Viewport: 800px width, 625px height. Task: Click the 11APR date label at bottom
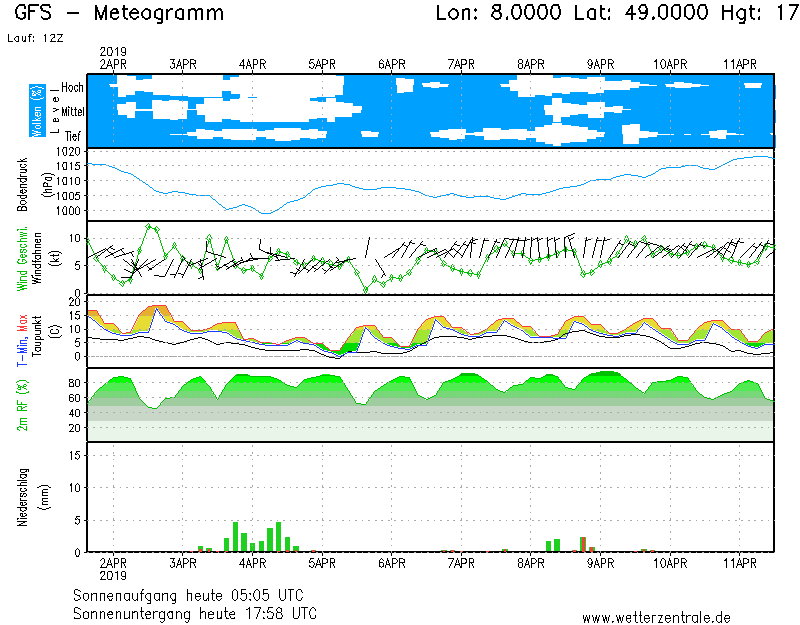tap(739, 562)
